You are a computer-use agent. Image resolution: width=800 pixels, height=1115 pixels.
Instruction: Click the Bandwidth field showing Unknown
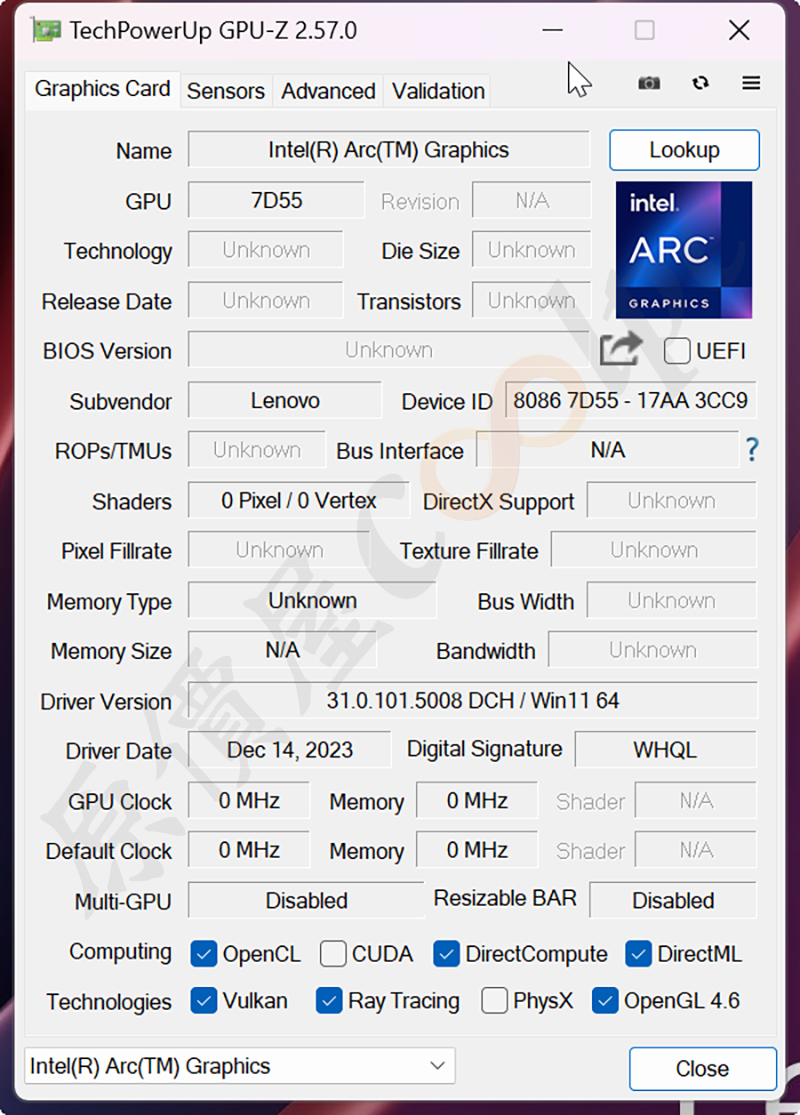point(652,650)
